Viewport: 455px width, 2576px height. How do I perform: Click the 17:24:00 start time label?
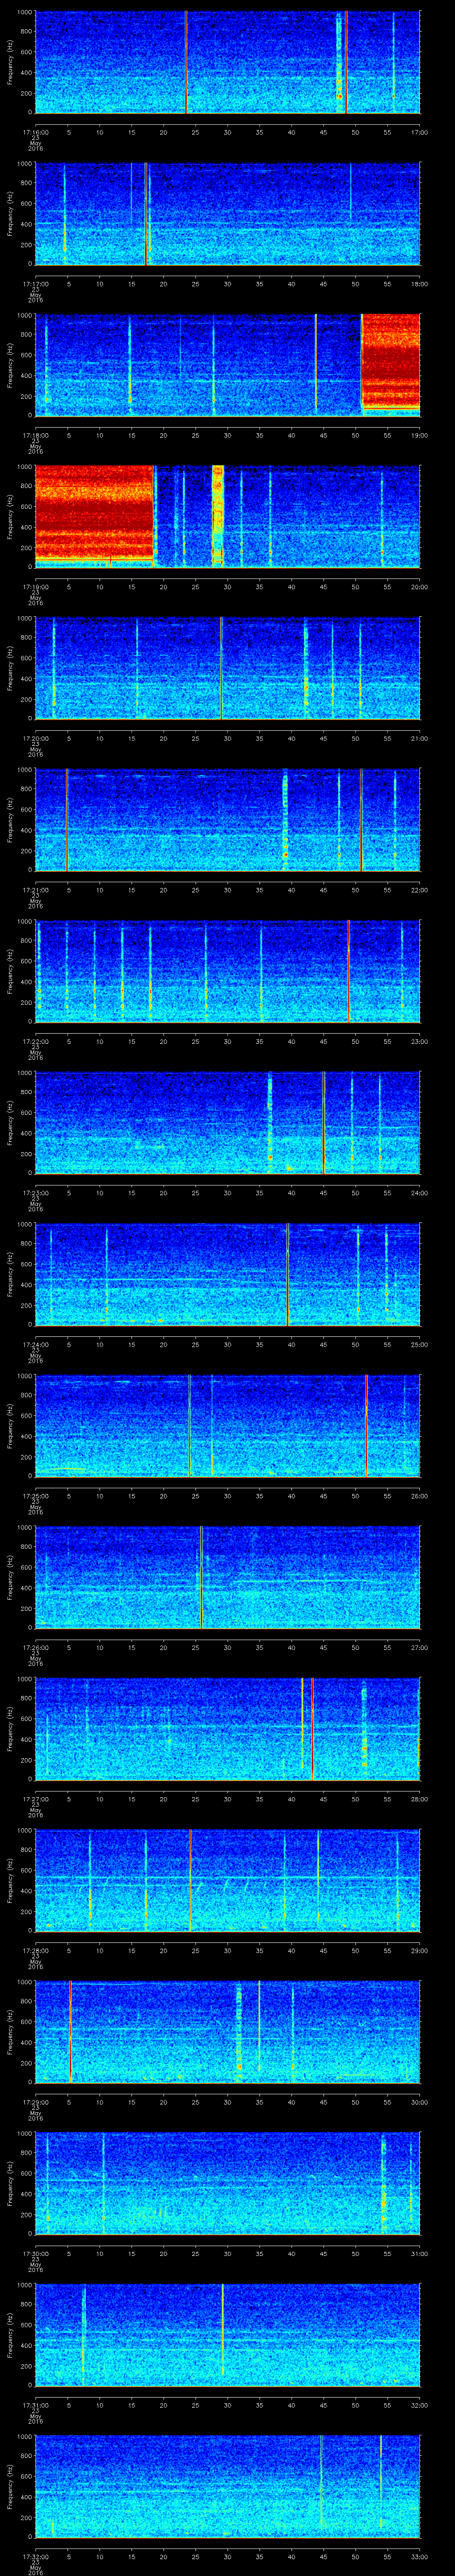[35, 1344]
